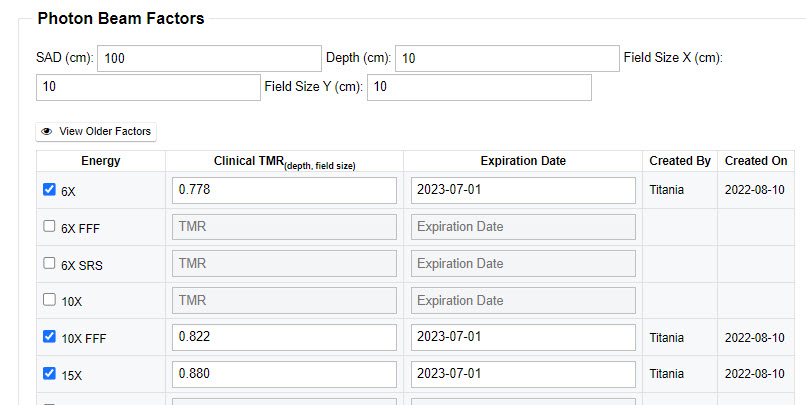Select the Field Size Y input field
Image resolution: width=806 pixels, height=405 pixels.
(479, 88)
